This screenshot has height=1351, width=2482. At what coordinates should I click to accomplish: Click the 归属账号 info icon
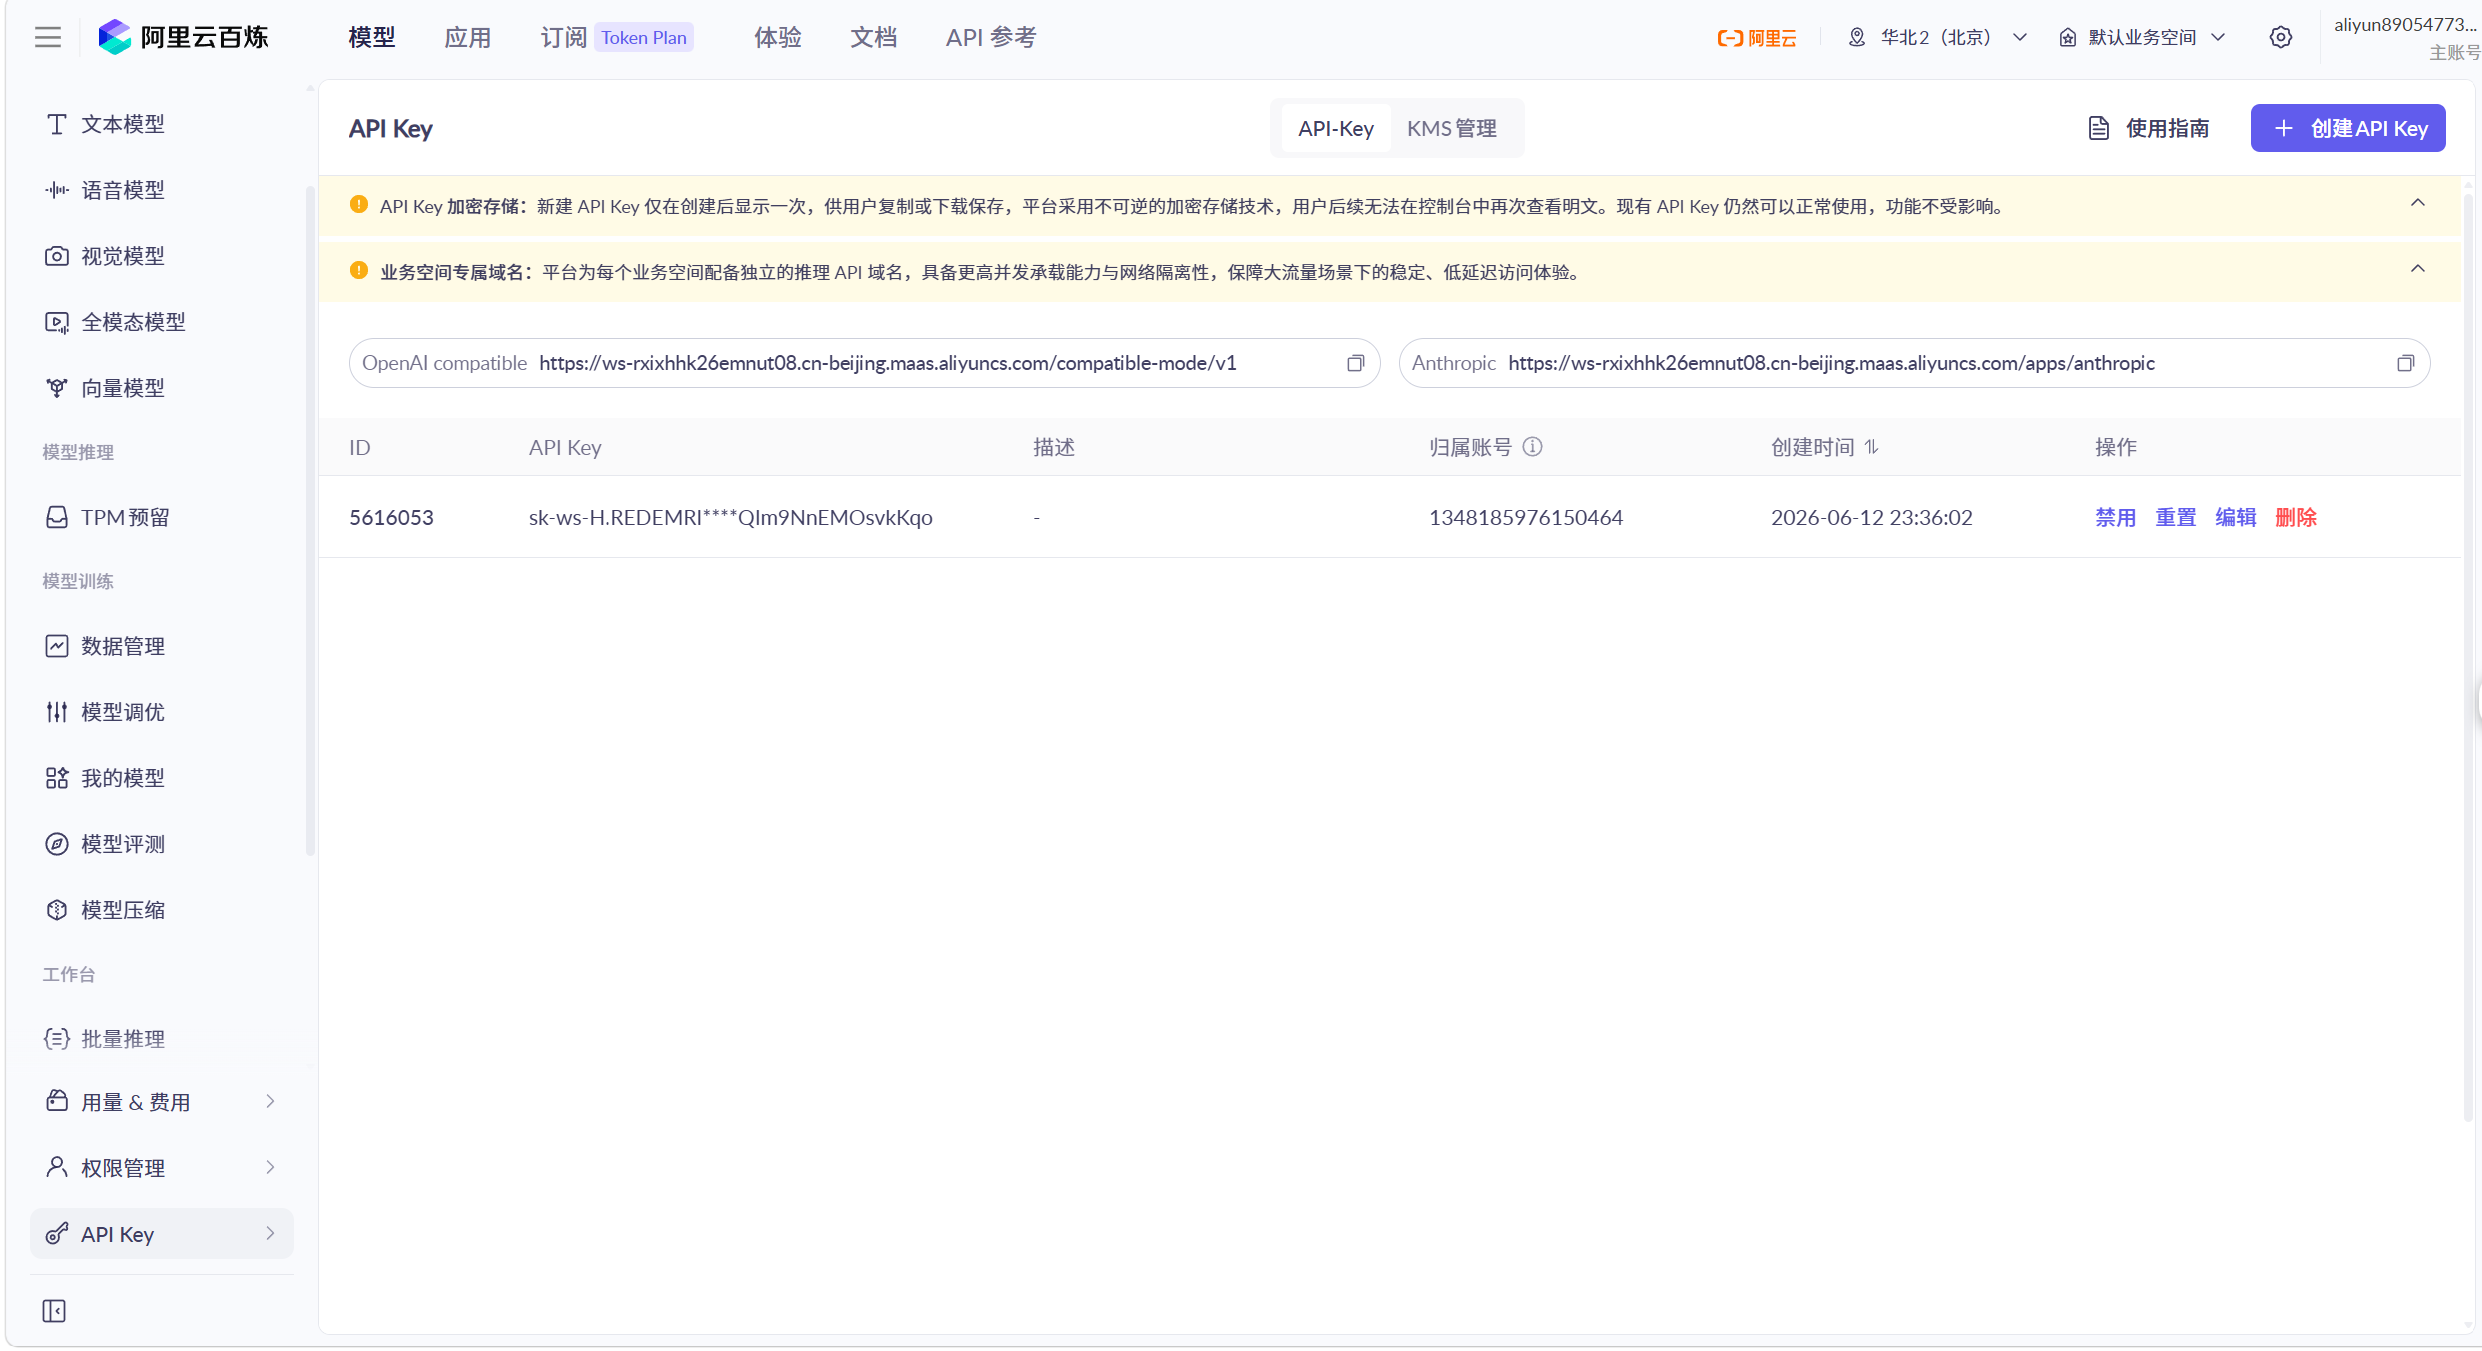[x=1532, y=447]
